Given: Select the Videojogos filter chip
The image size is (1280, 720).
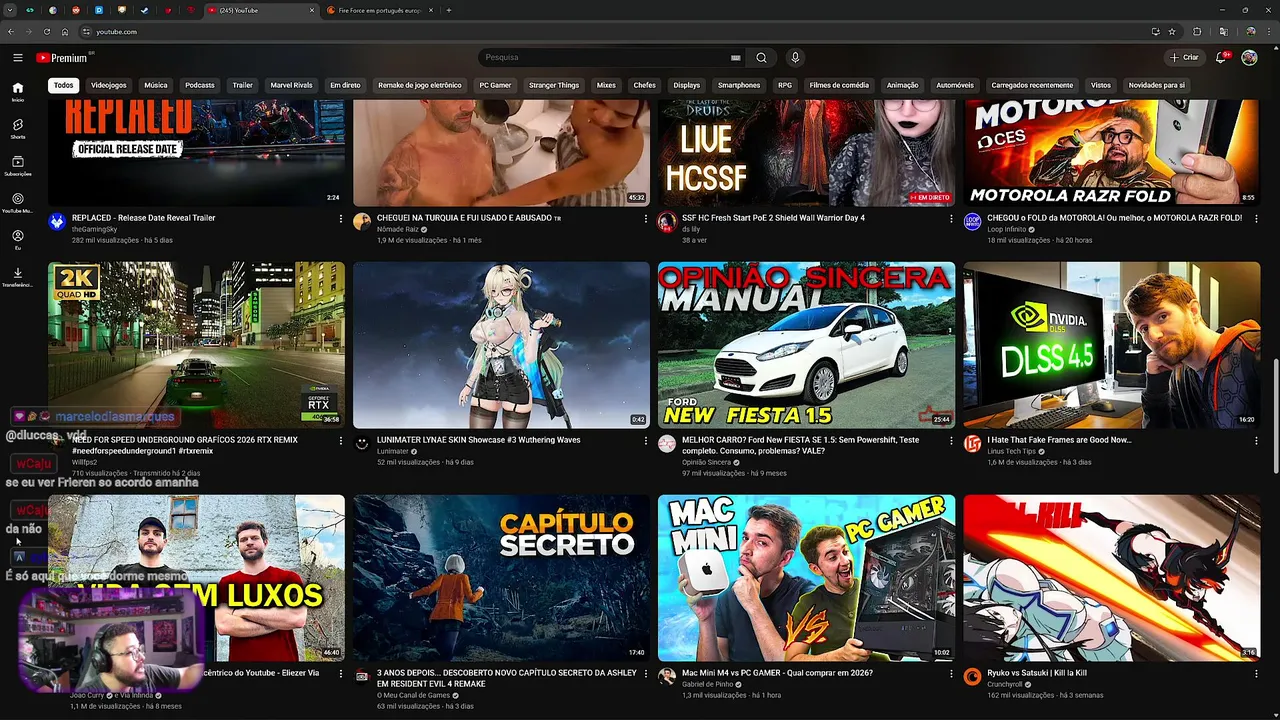Looking at the screenshot, I should [109, 85].
